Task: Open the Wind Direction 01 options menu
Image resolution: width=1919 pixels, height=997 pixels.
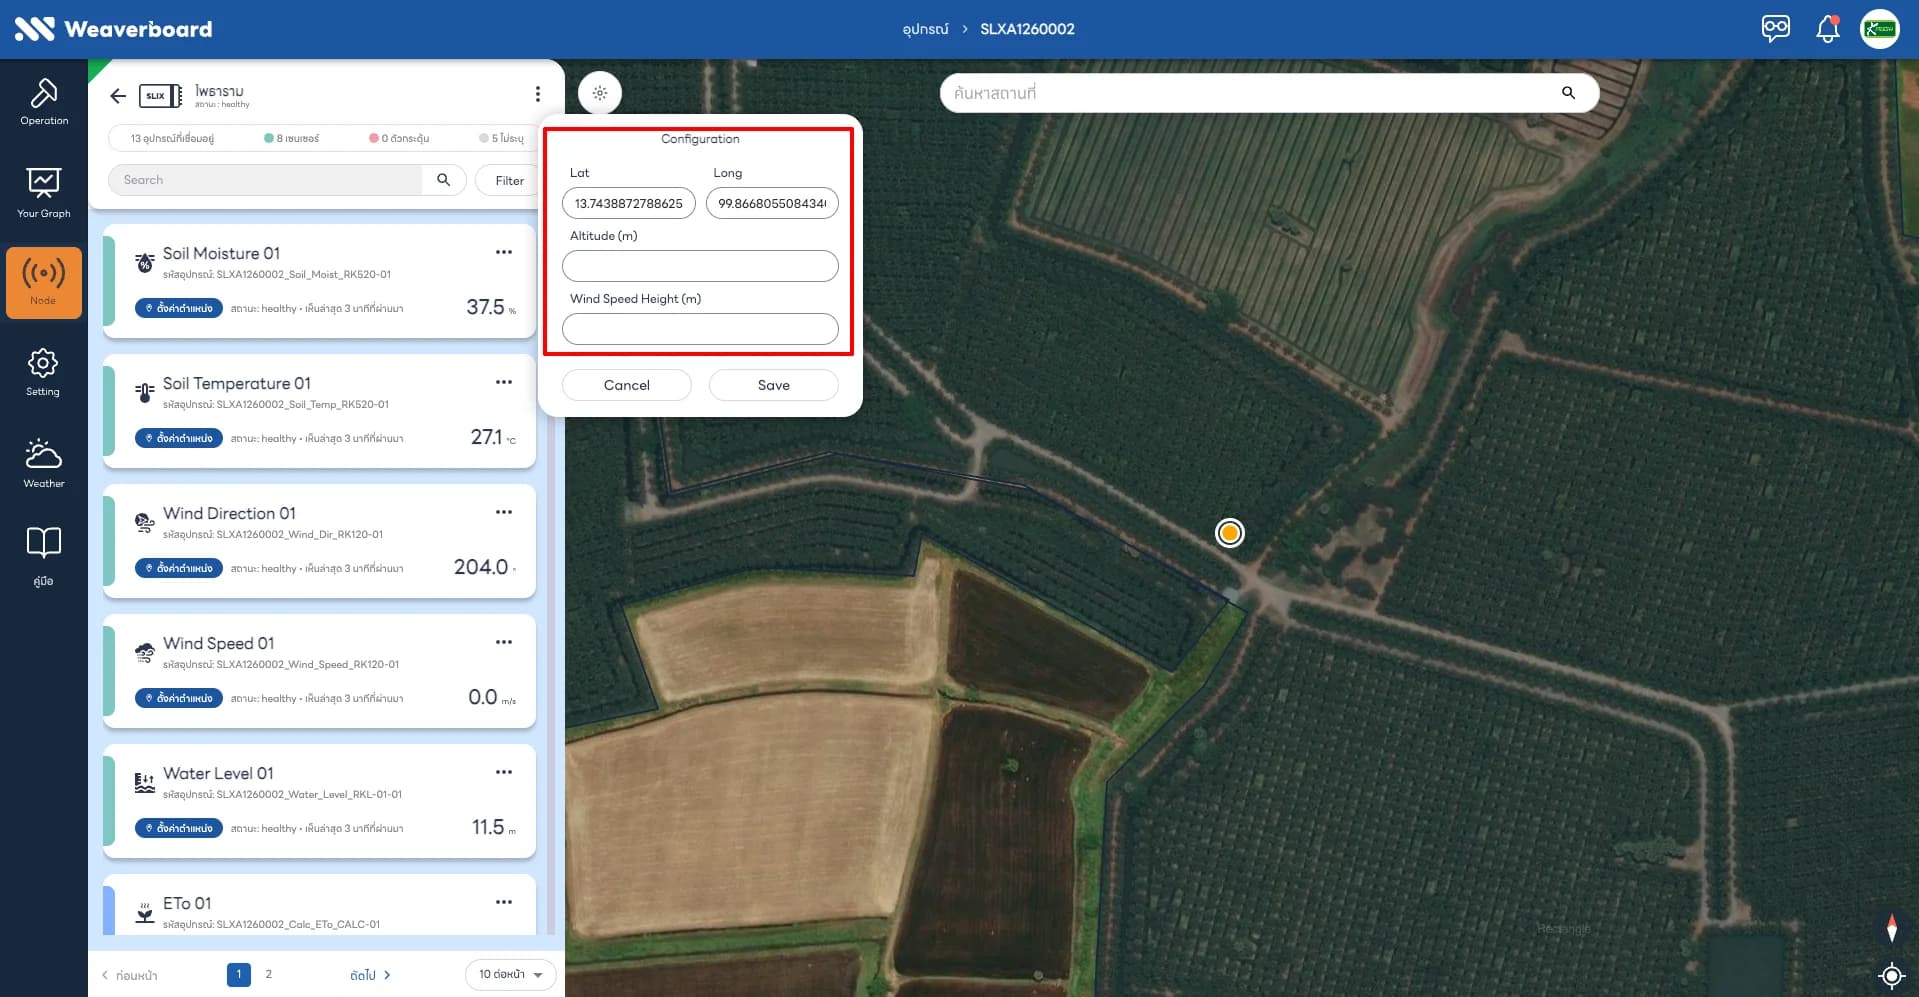Action: point(504,512)
